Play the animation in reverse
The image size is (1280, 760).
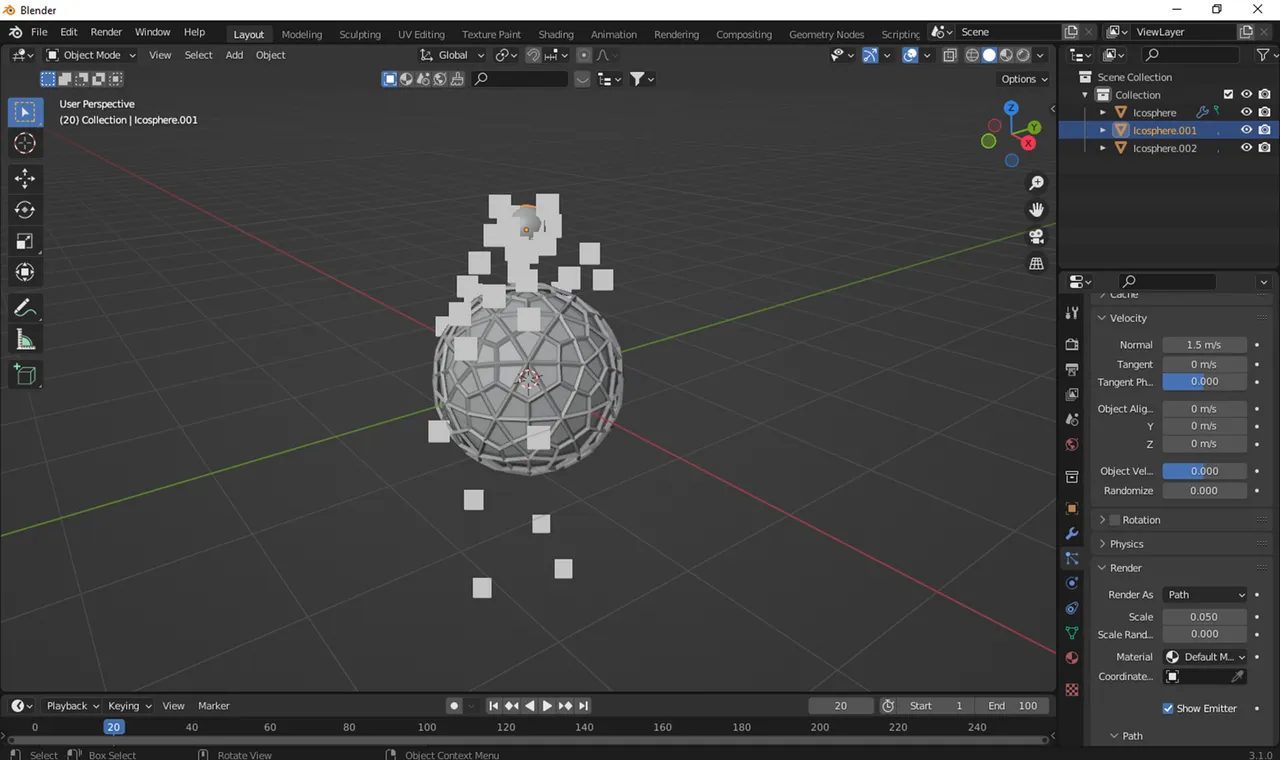click(x=529, y=705)
